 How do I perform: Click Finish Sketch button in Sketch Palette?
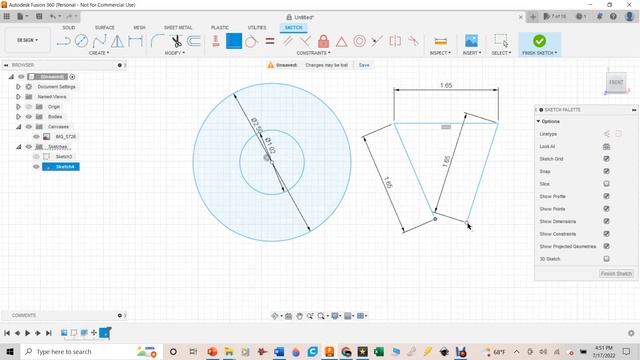[x=616, y=273]
